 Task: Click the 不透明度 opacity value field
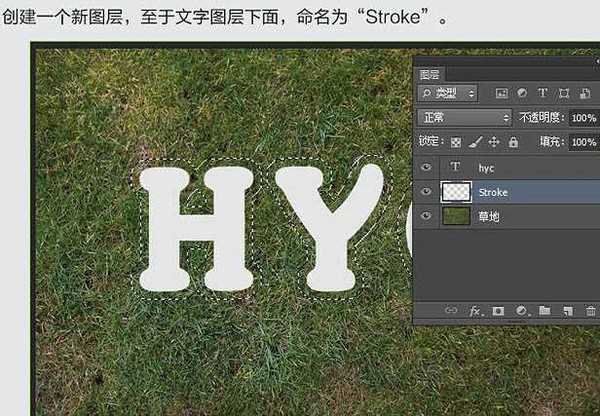[x=583, y=117]
